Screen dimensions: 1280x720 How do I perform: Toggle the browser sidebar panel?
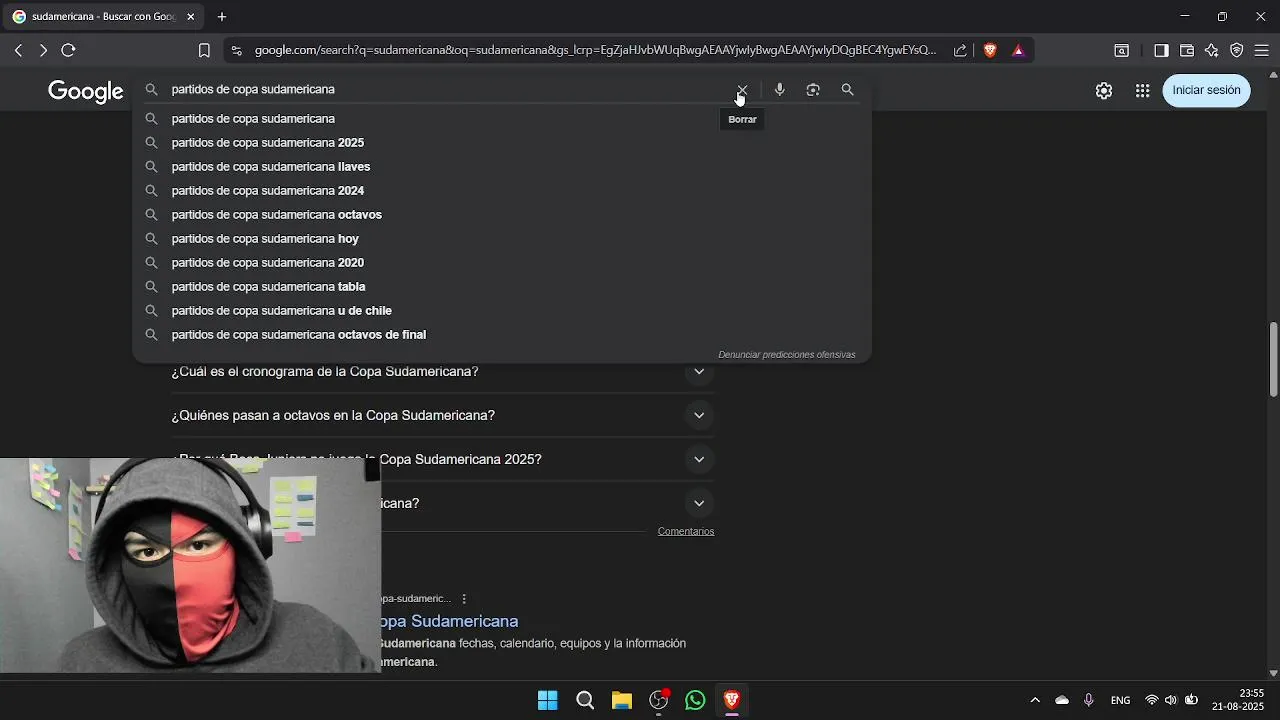tap(1161, 50)
